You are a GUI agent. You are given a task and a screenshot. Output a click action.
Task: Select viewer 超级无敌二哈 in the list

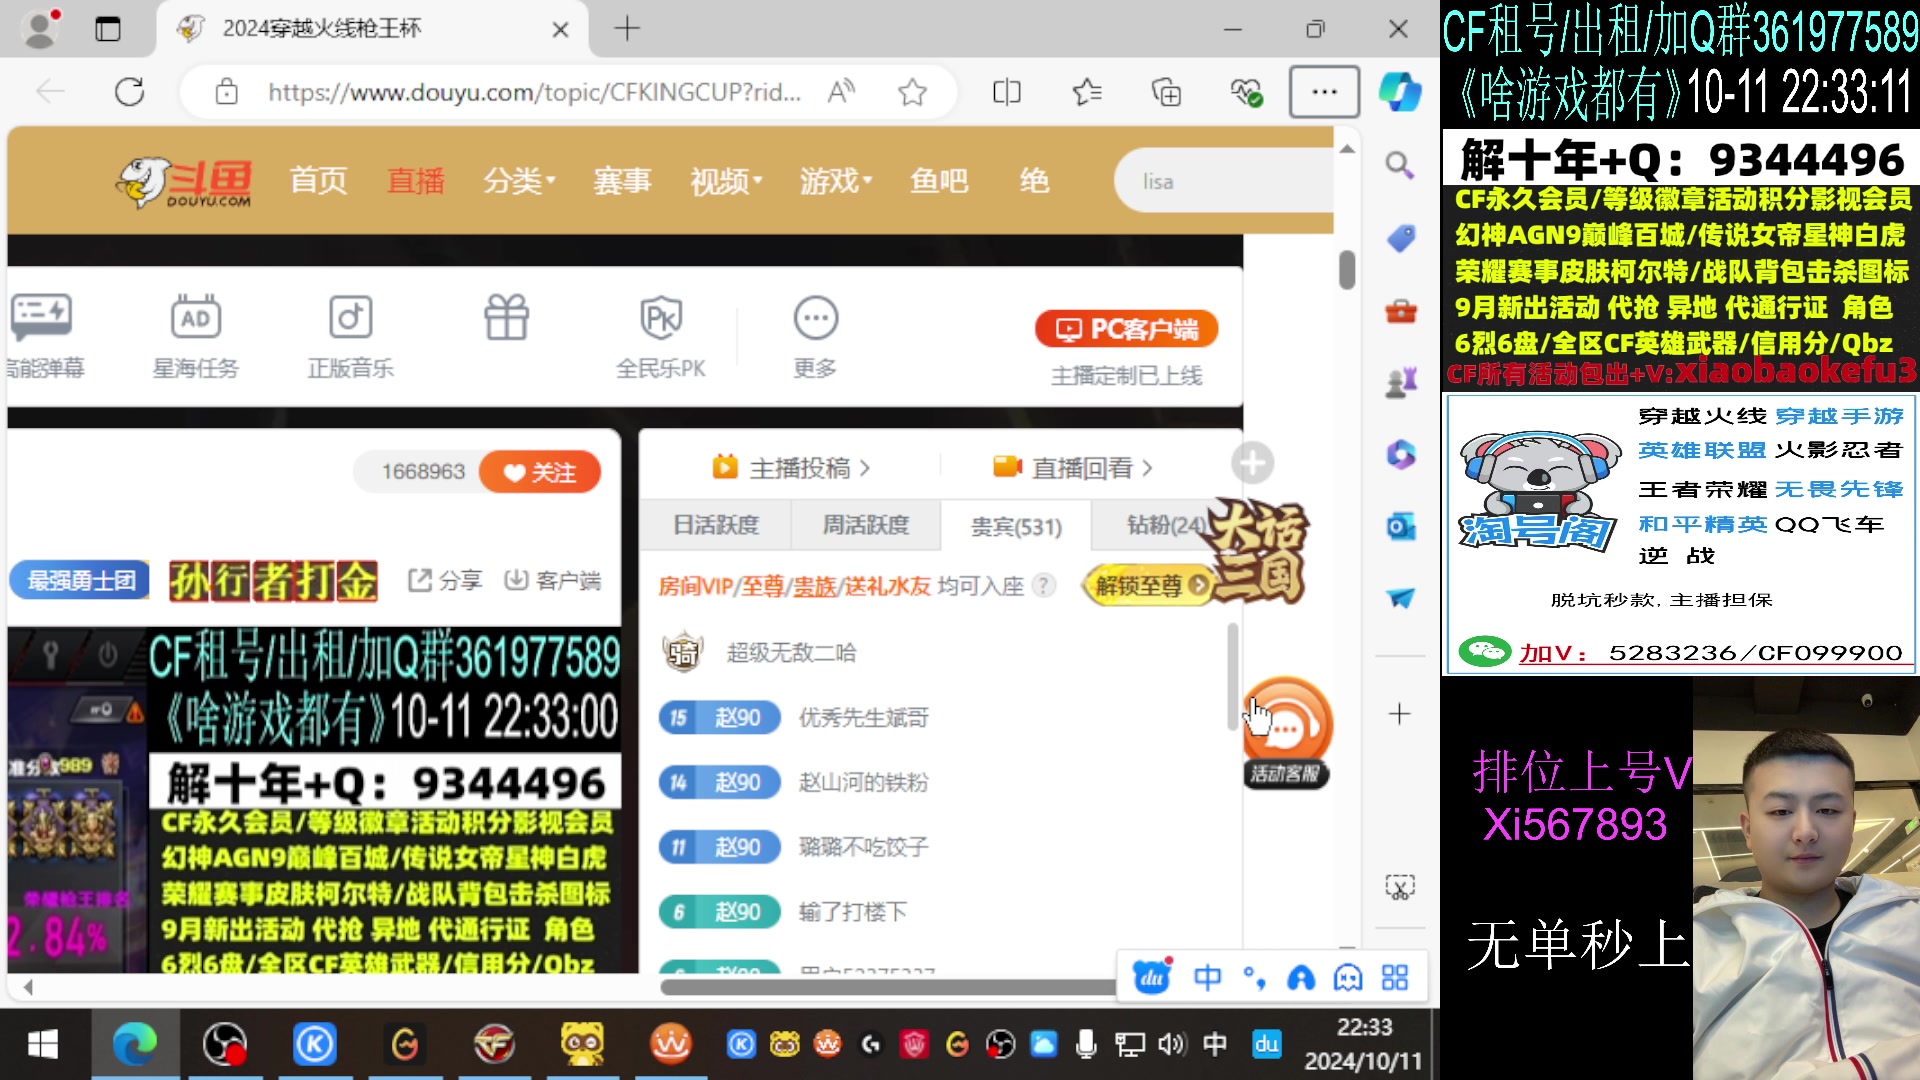792,653
